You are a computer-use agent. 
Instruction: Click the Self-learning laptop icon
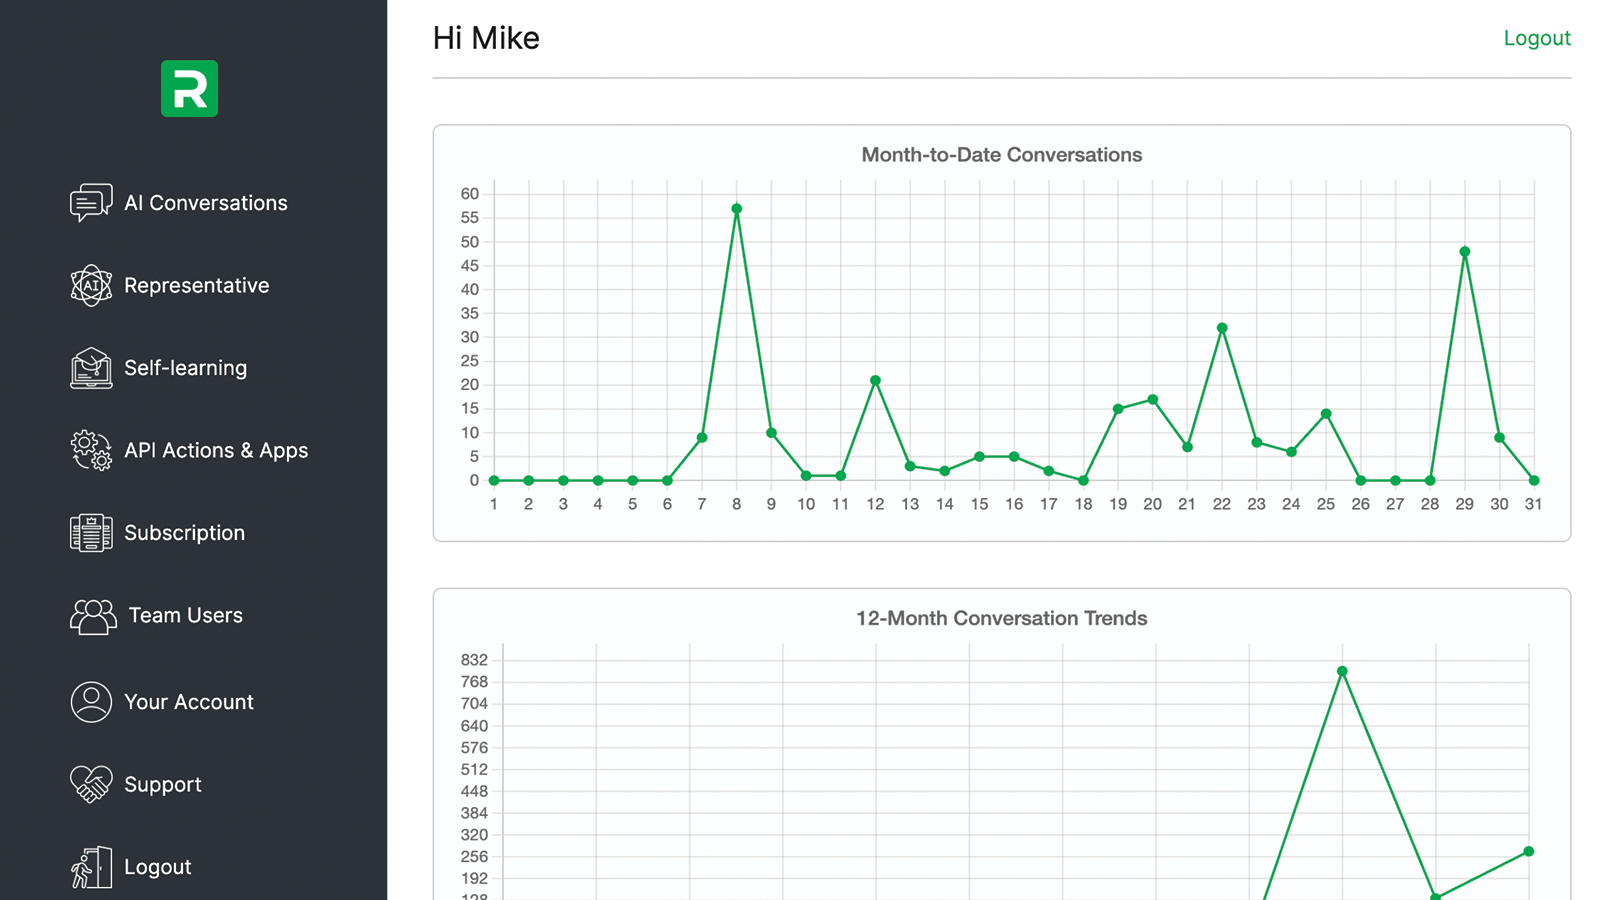click(90, 368)
